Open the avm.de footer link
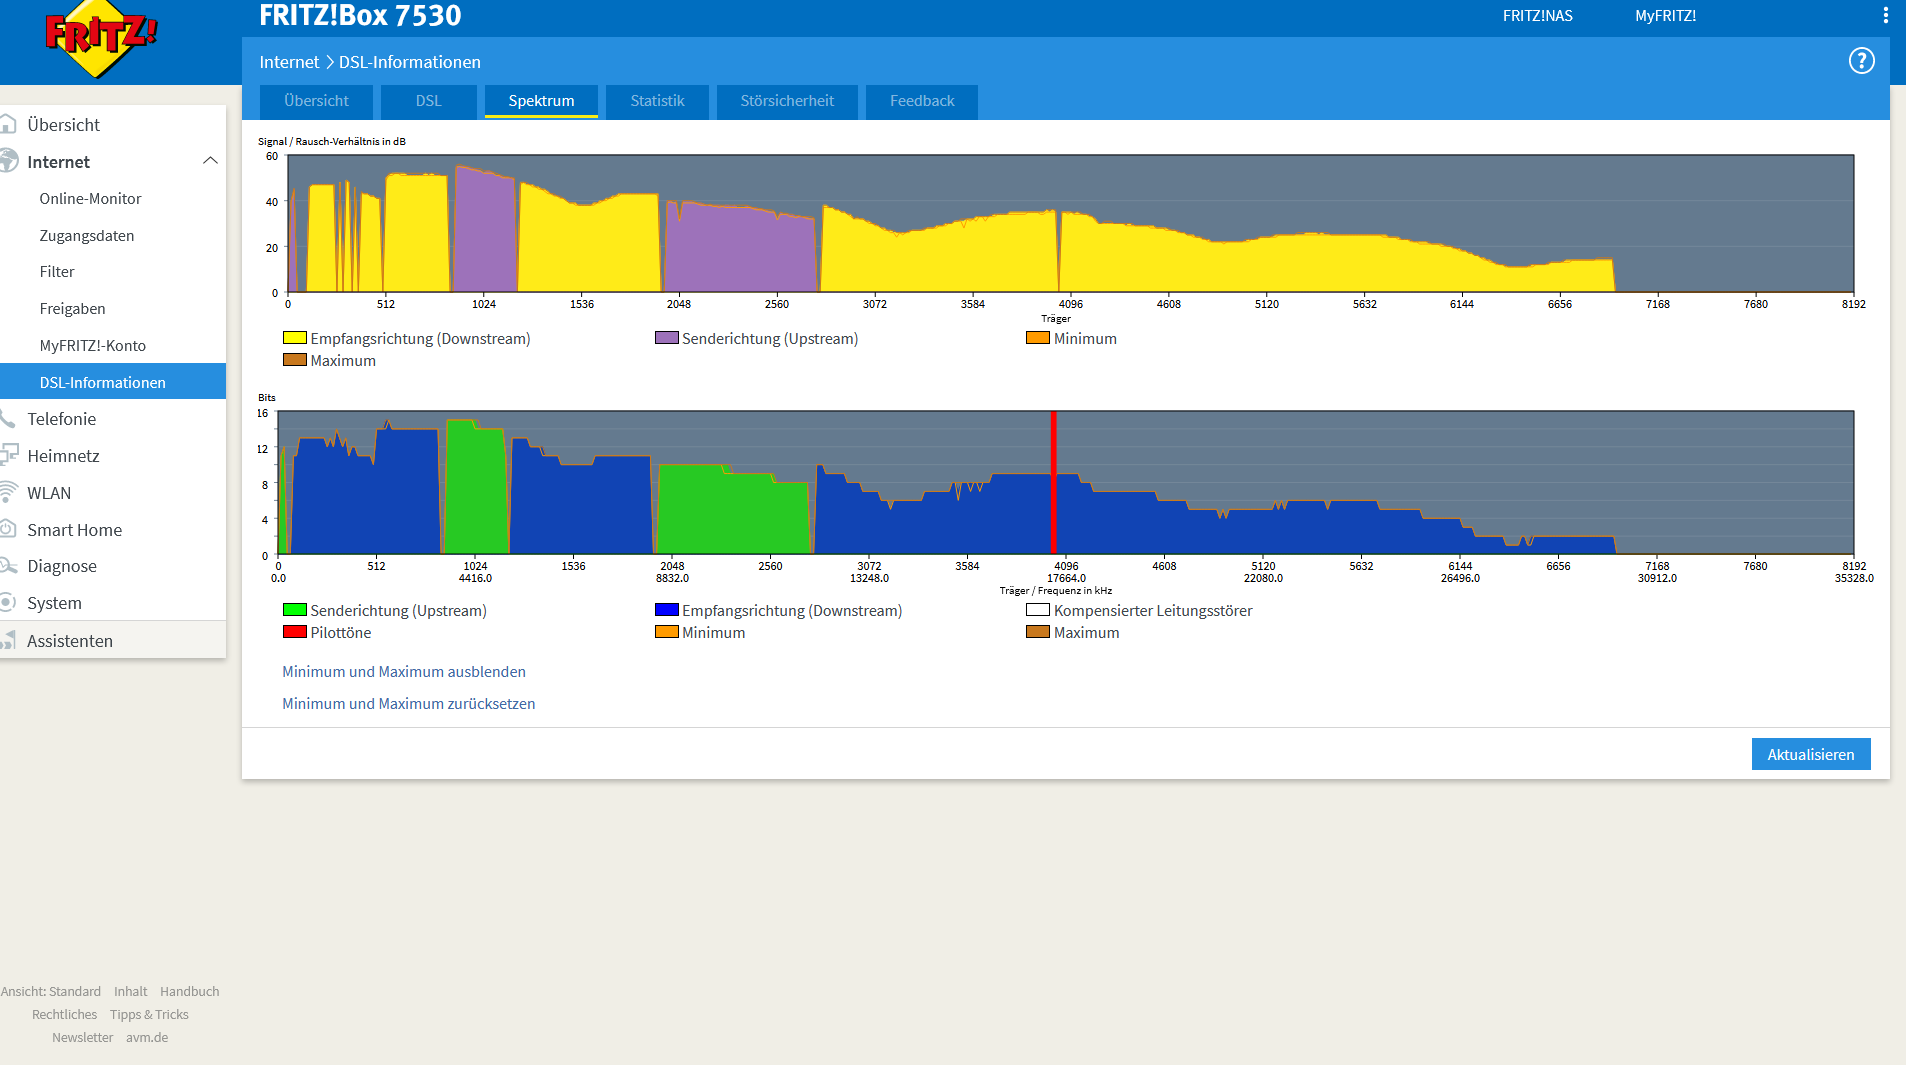This screenshot has width=1906, height=1065. click(147, 1038)
